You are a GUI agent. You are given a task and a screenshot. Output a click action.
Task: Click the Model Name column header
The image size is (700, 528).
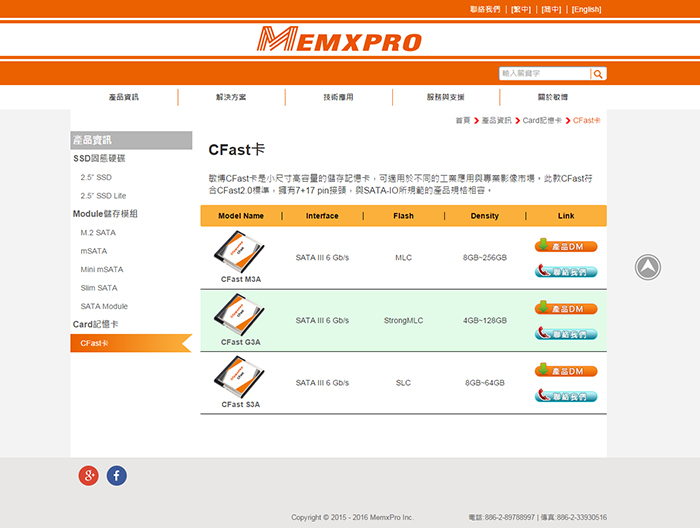pos(241,216)
